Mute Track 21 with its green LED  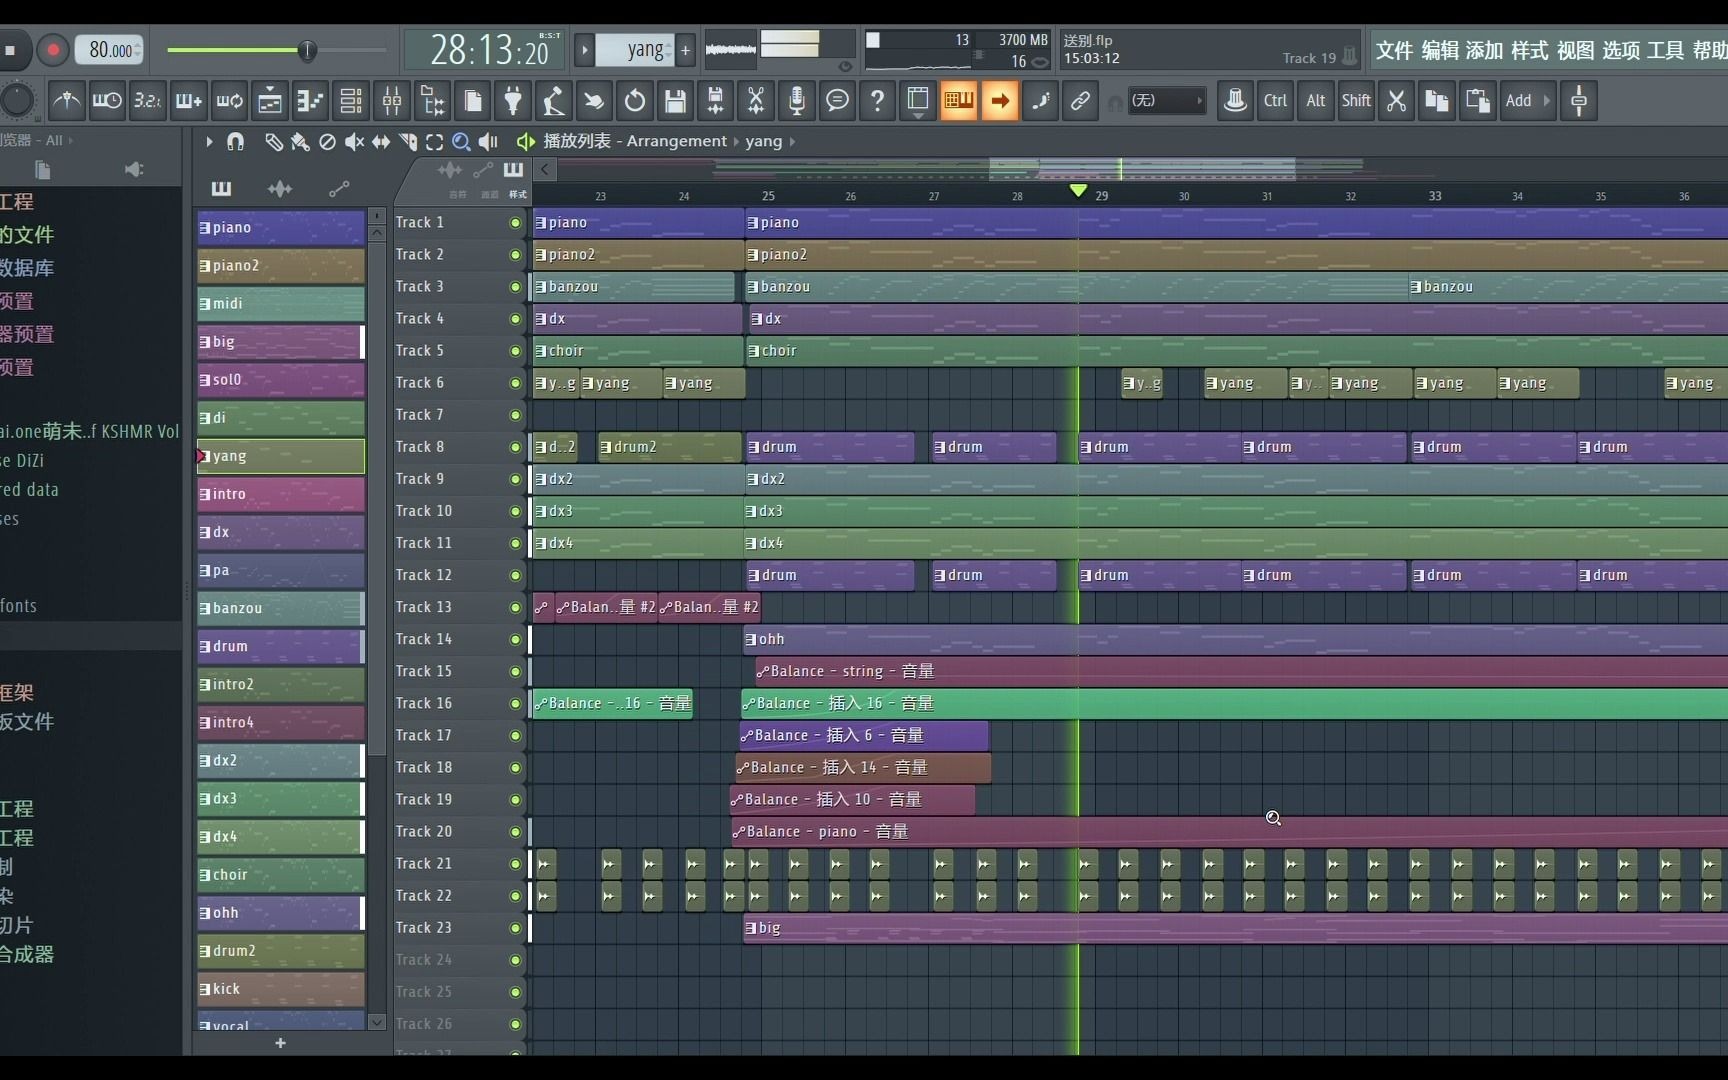[x=516, y=864]
